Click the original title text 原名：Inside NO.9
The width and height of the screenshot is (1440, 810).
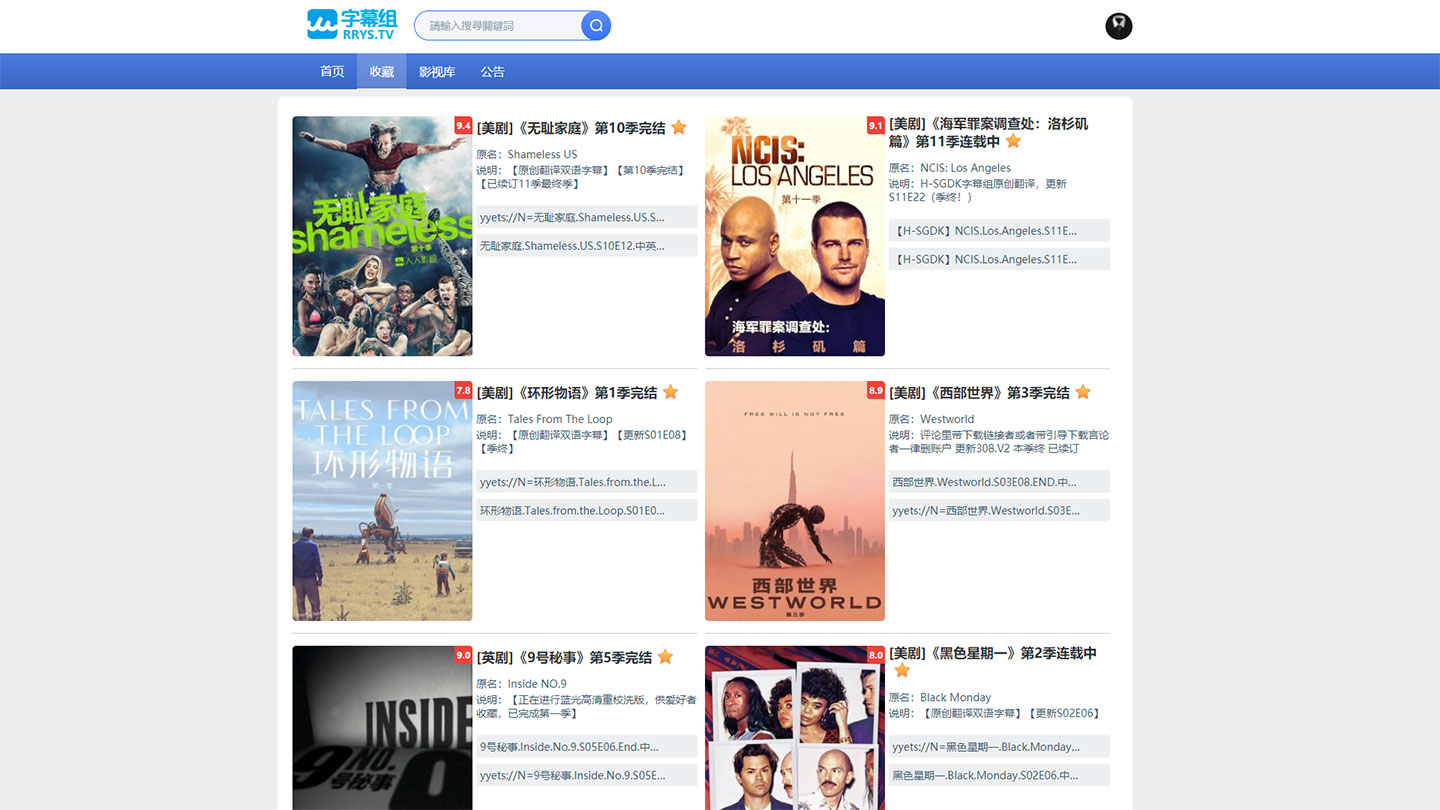click(521, 684)
